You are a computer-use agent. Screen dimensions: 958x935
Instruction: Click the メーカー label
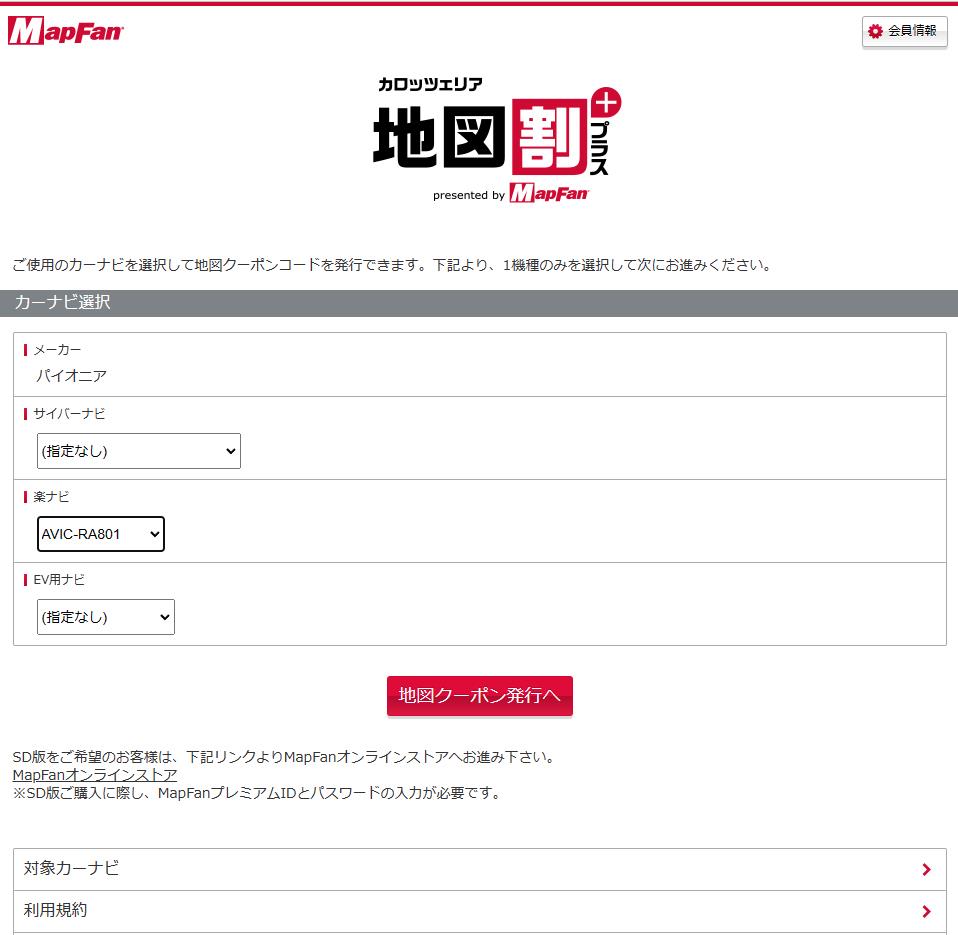[x=57, y=350]
